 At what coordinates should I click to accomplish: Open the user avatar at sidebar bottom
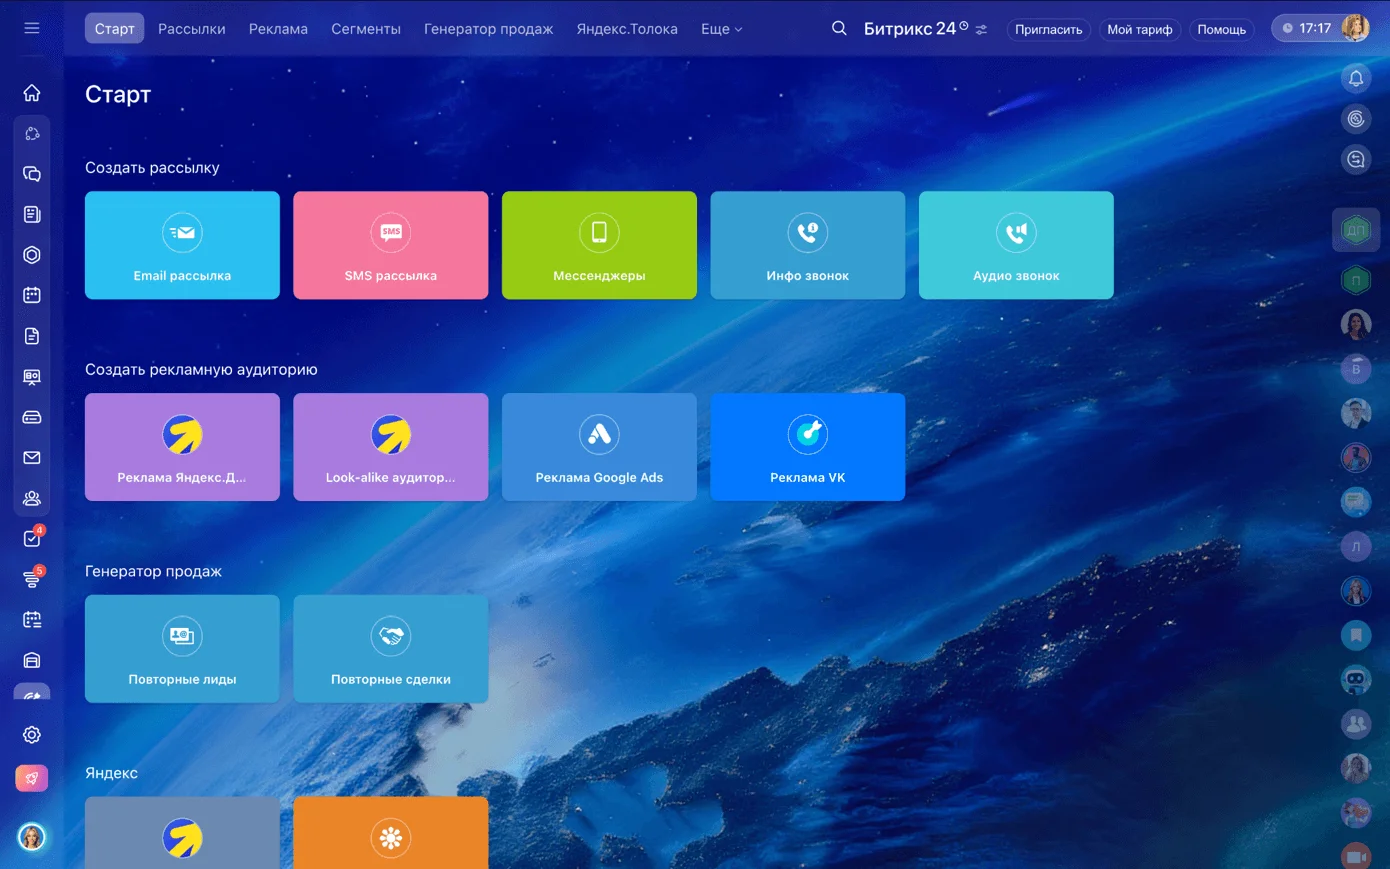[x=32, y=837]
